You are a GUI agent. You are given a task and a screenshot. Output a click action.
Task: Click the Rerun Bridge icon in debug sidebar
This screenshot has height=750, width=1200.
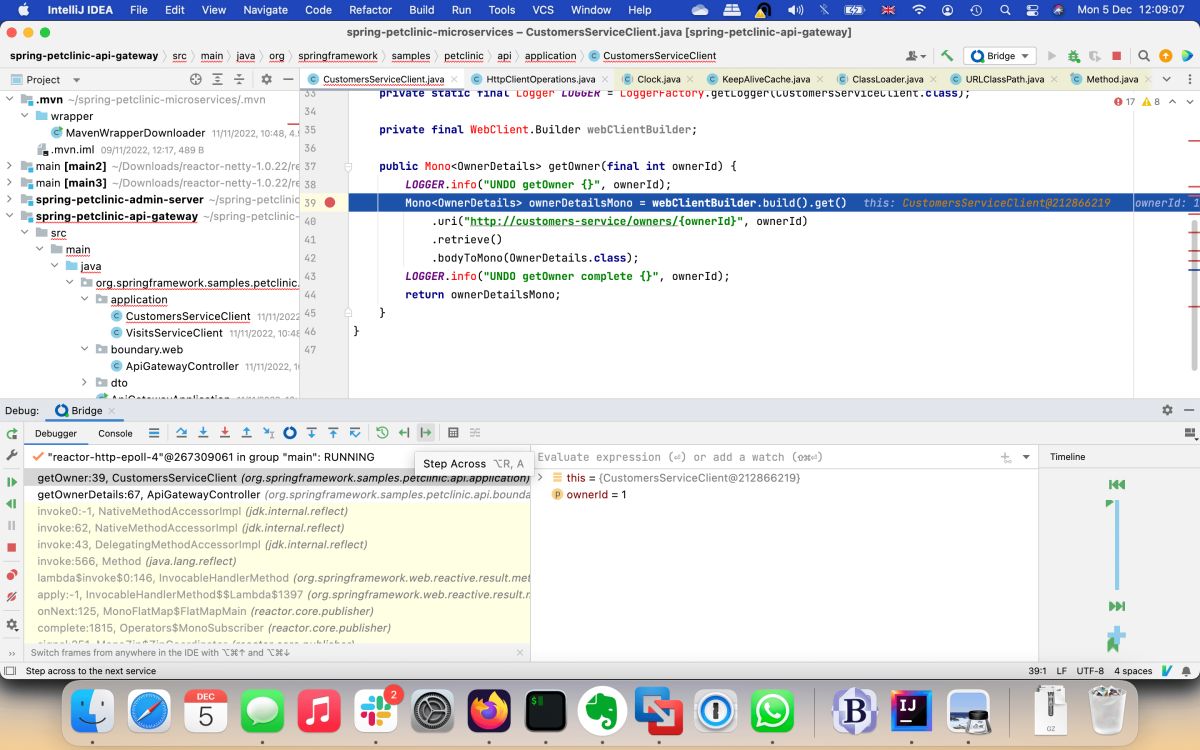pos(12,434)
